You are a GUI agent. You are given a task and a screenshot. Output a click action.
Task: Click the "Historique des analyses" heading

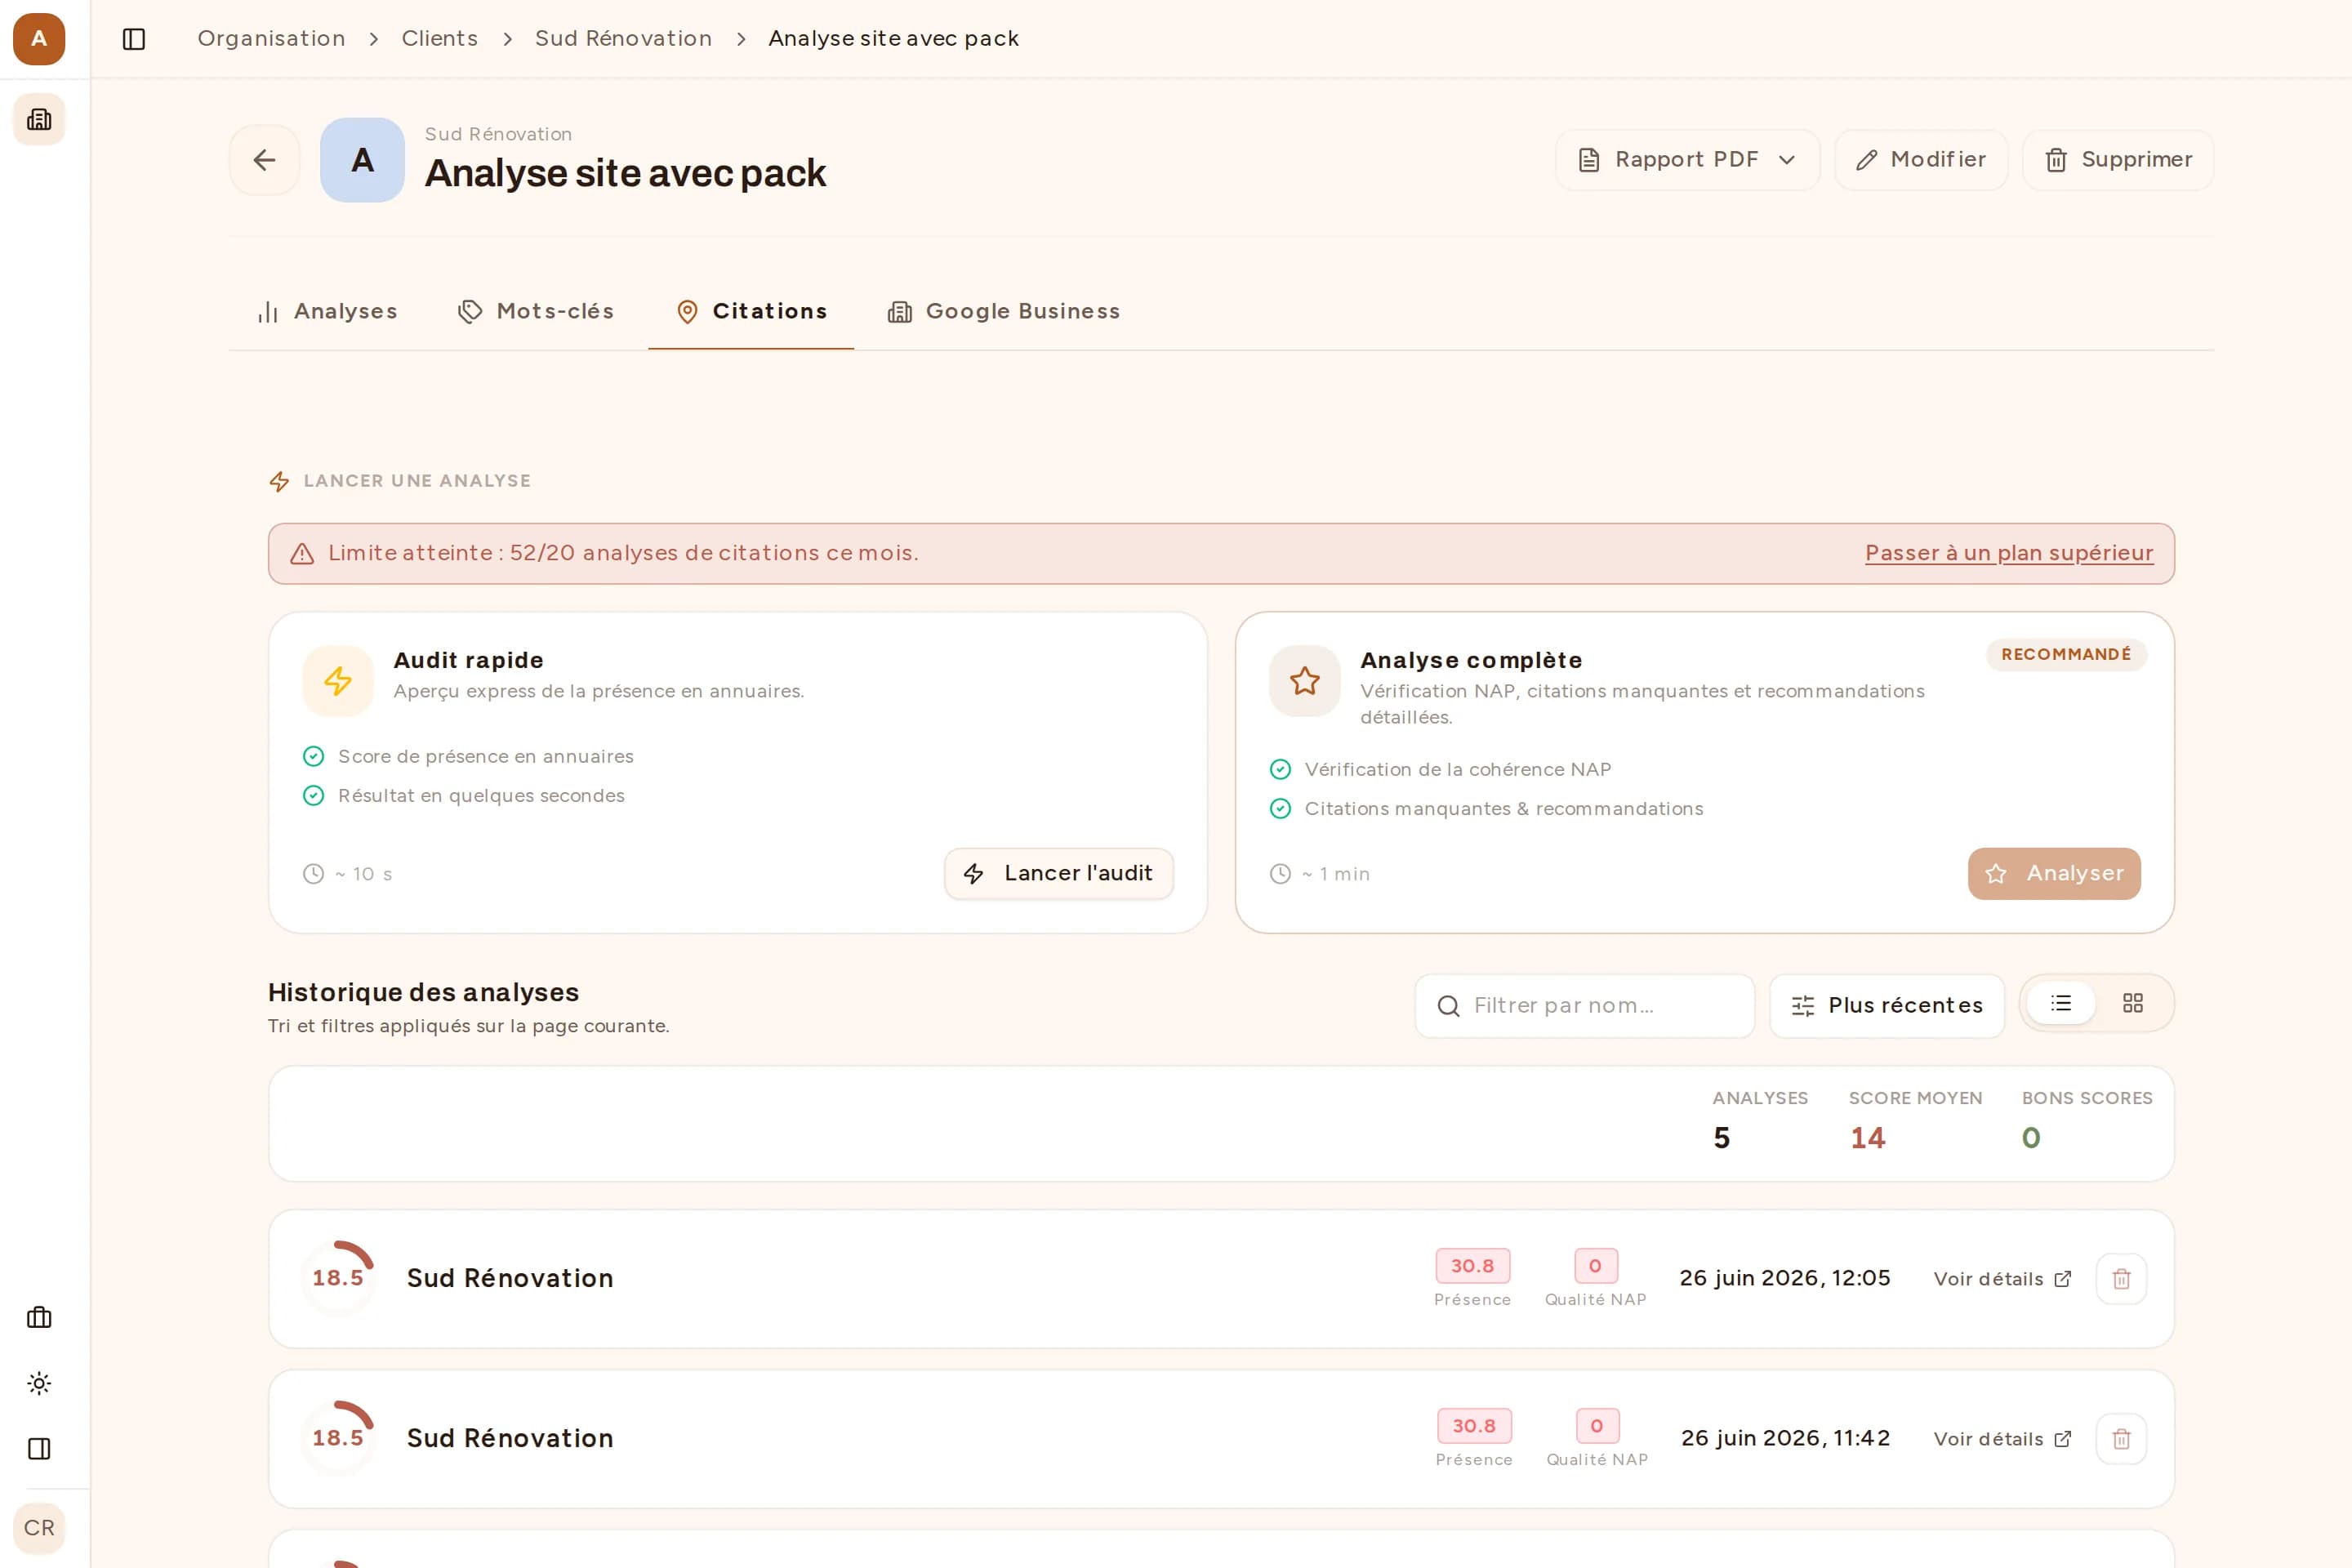point(423,993)
